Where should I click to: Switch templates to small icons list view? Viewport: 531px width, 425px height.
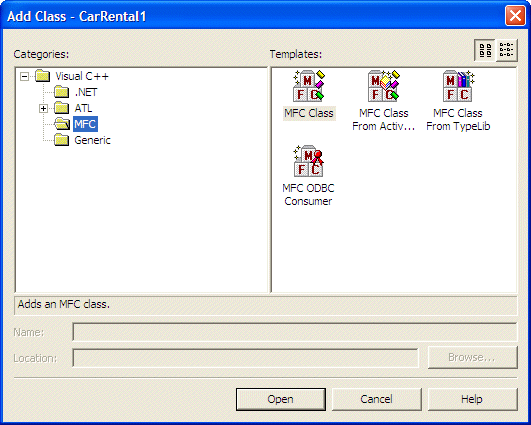coord(507,50)
